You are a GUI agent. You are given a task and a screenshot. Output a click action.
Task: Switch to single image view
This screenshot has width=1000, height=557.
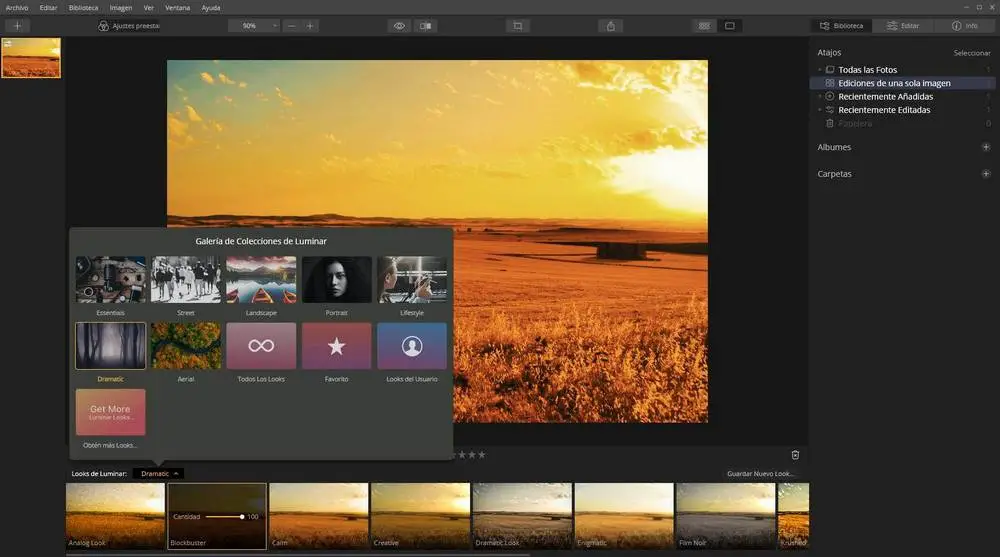(730, 26)
